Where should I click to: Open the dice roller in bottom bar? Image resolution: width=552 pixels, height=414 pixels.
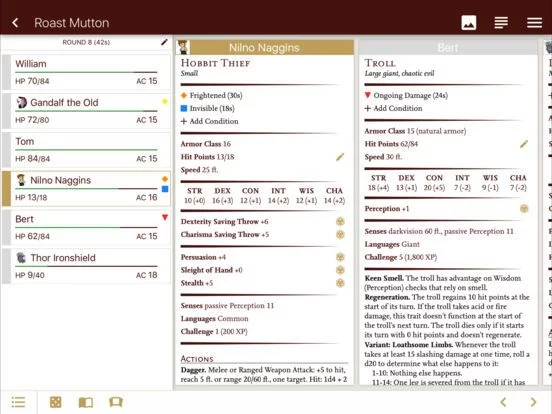coord(55,402)
